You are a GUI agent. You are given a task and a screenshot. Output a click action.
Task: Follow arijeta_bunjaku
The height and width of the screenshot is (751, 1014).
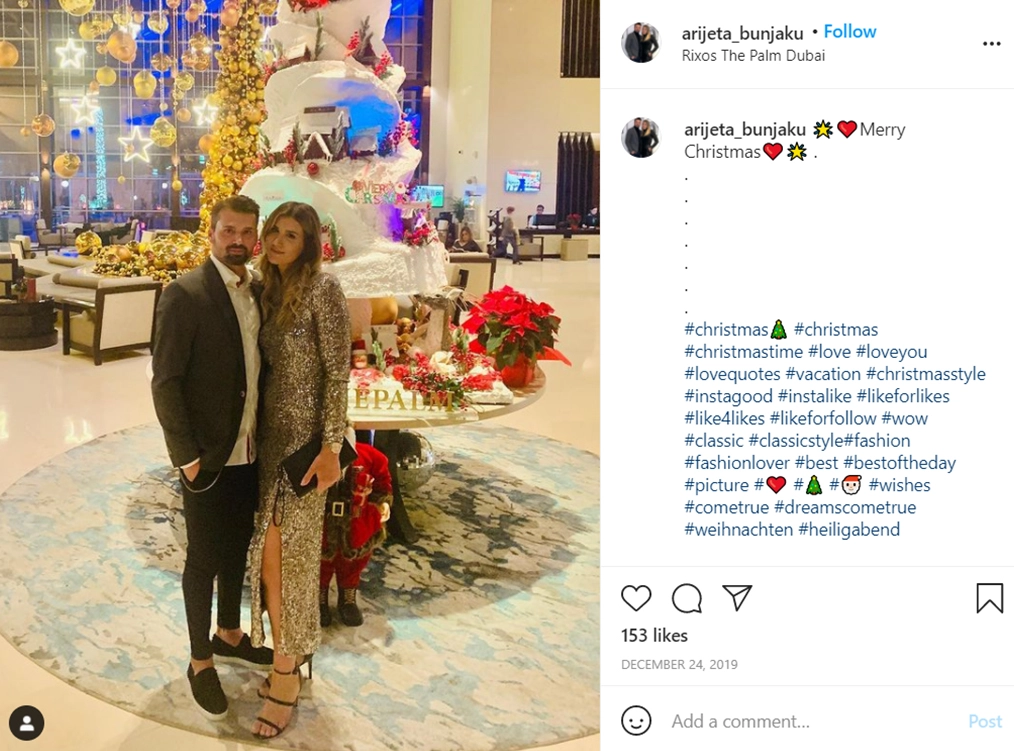coord(850,32)
